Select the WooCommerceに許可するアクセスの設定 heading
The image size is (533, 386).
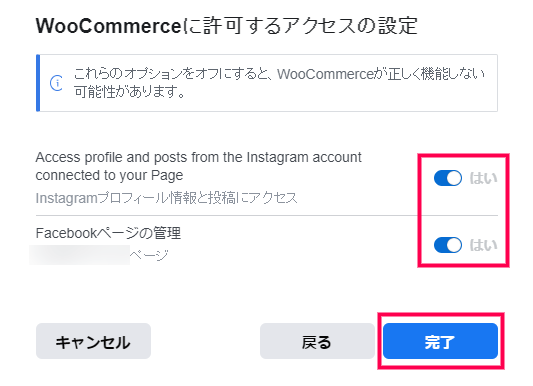pos(227,26)
